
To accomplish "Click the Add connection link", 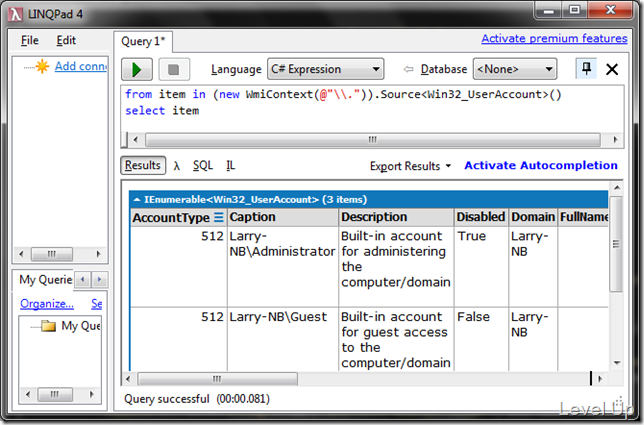I will pos(81,66).
